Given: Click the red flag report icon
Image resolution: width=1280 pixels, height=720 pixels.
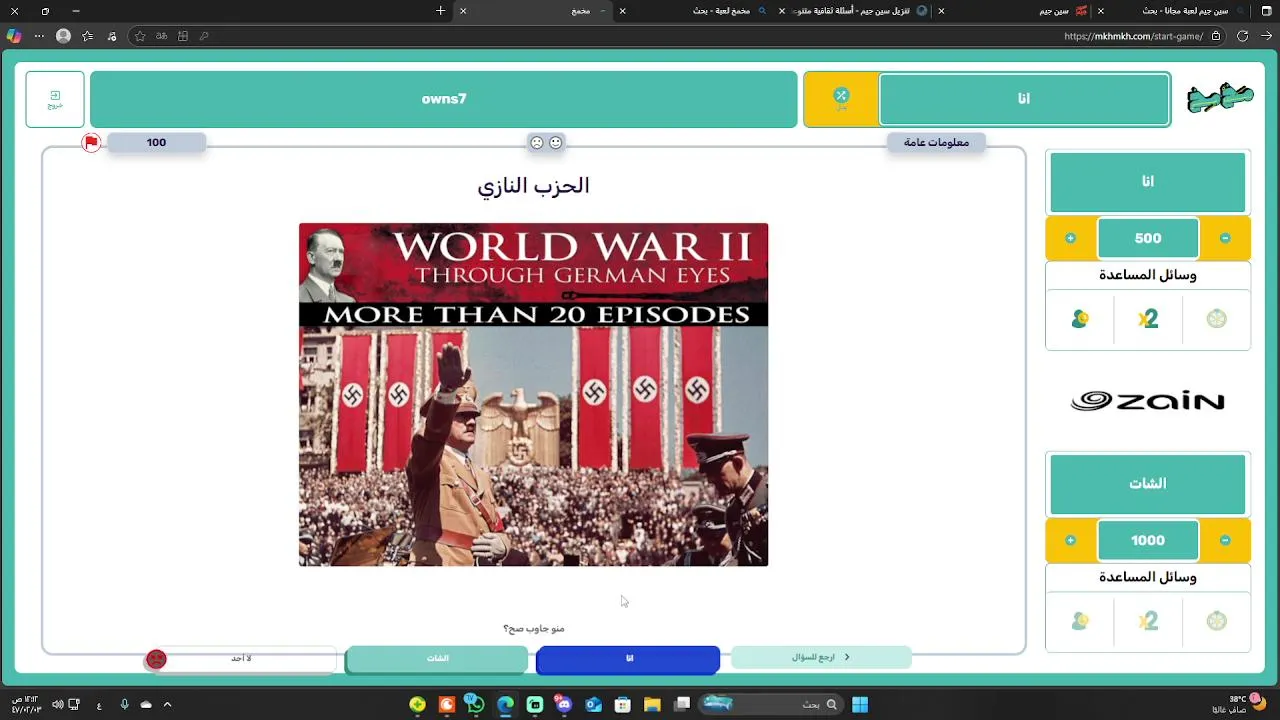Looking at the screenshot, I should click(91, 143).
